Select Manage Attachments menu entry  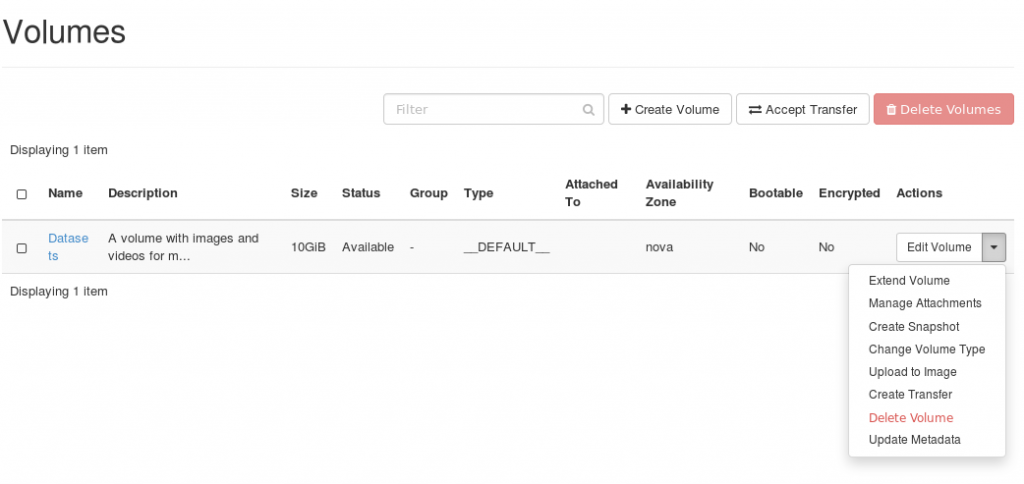tap(925, 304)
